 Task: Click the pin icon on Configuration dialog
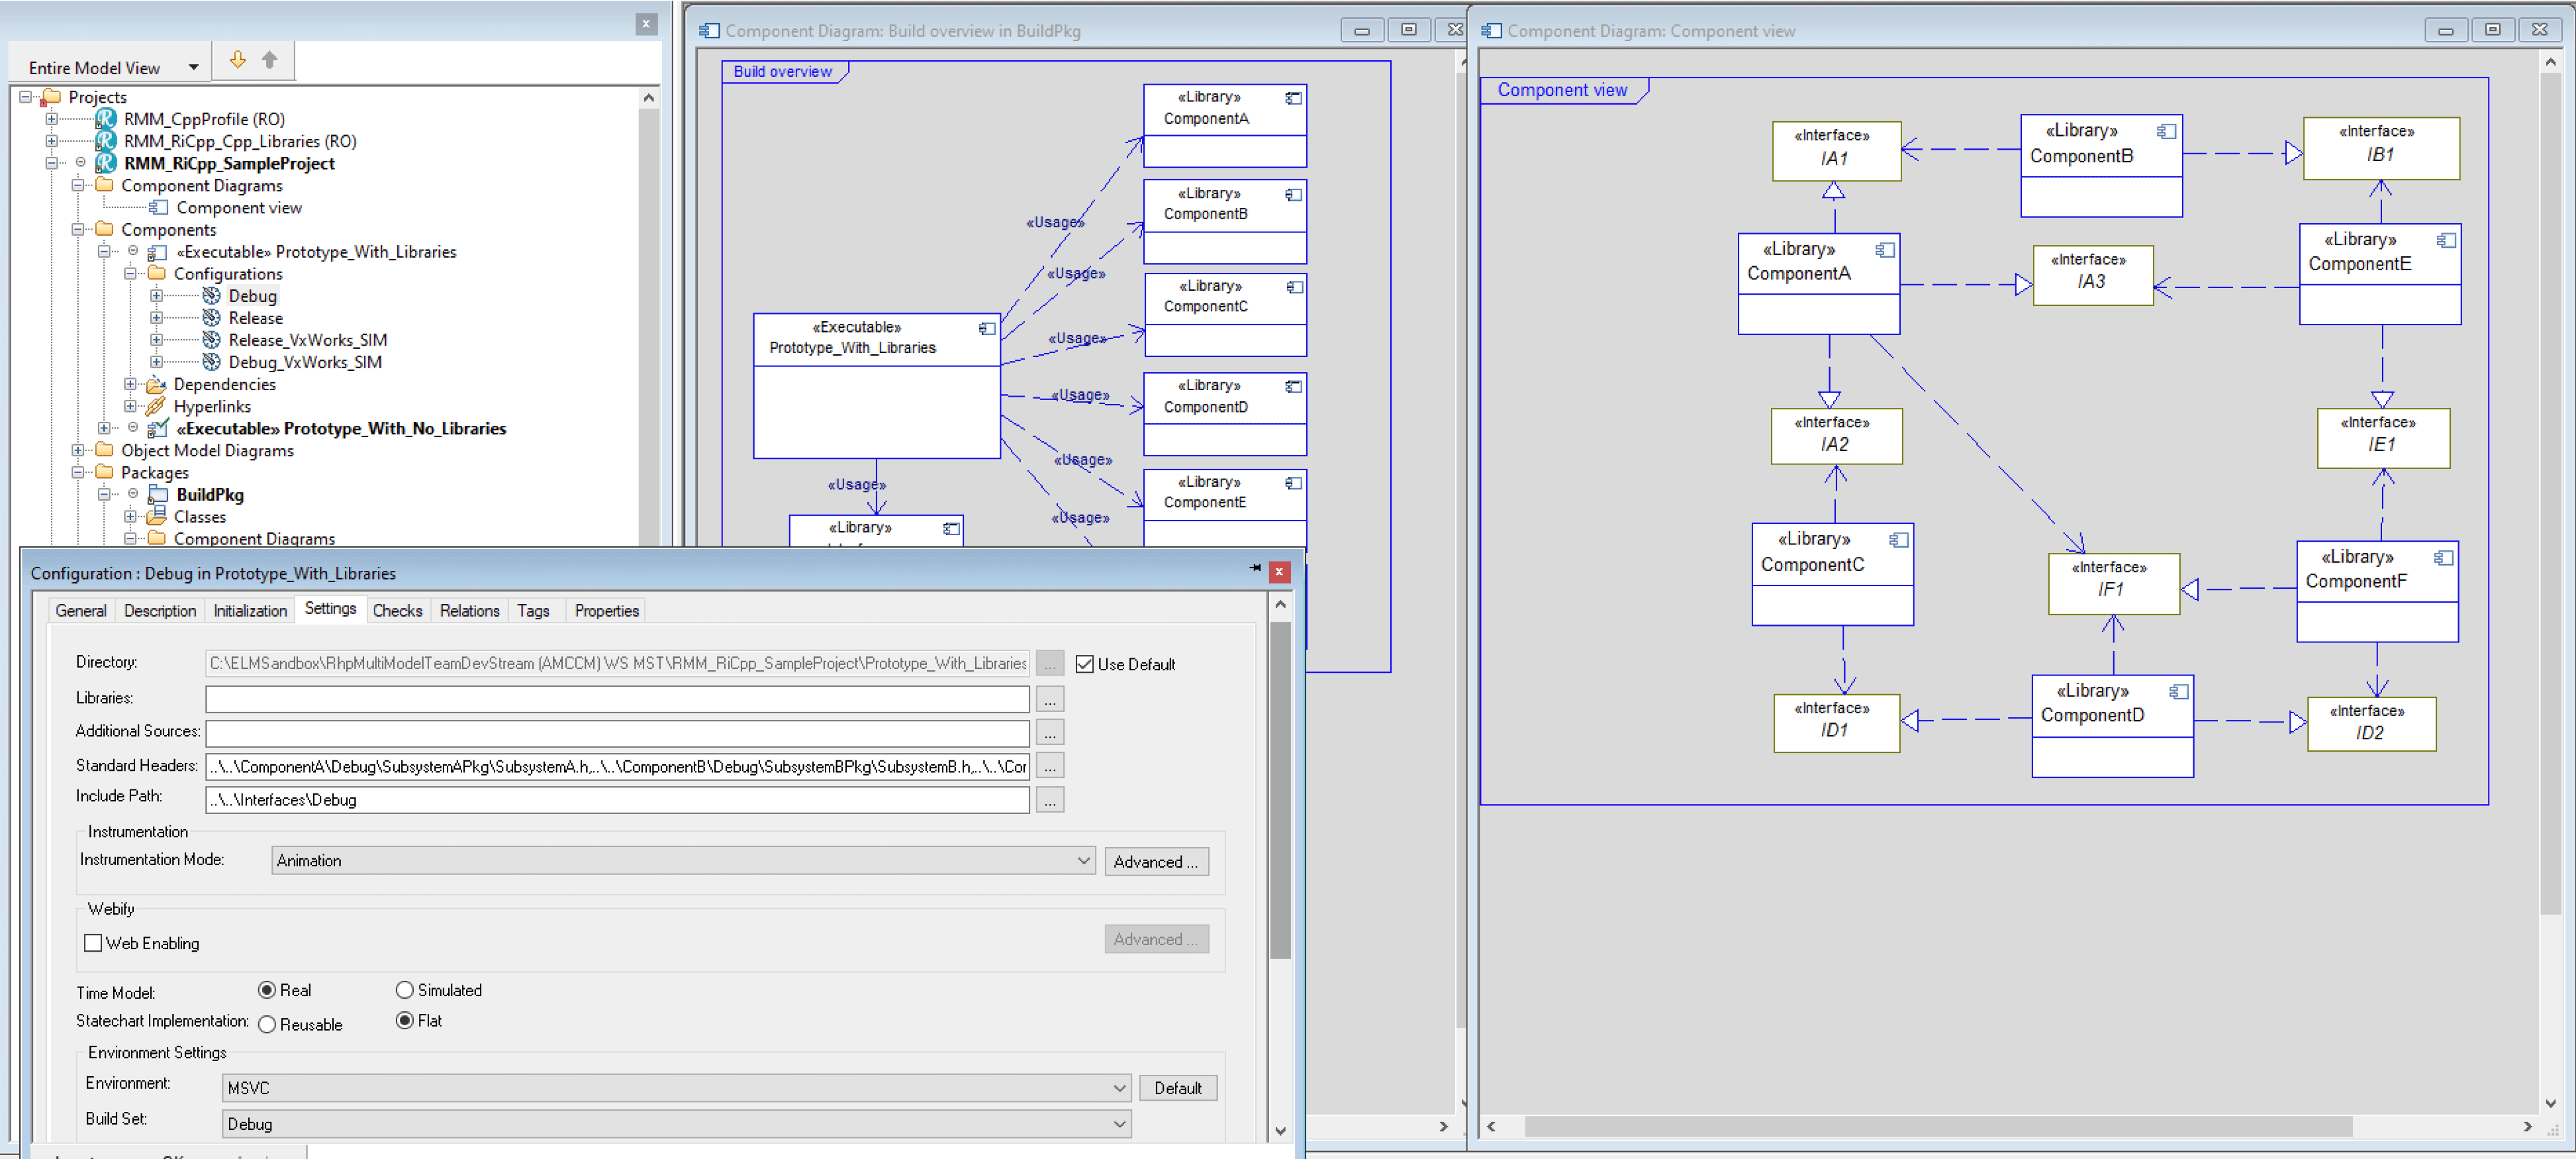(1254, 568)
